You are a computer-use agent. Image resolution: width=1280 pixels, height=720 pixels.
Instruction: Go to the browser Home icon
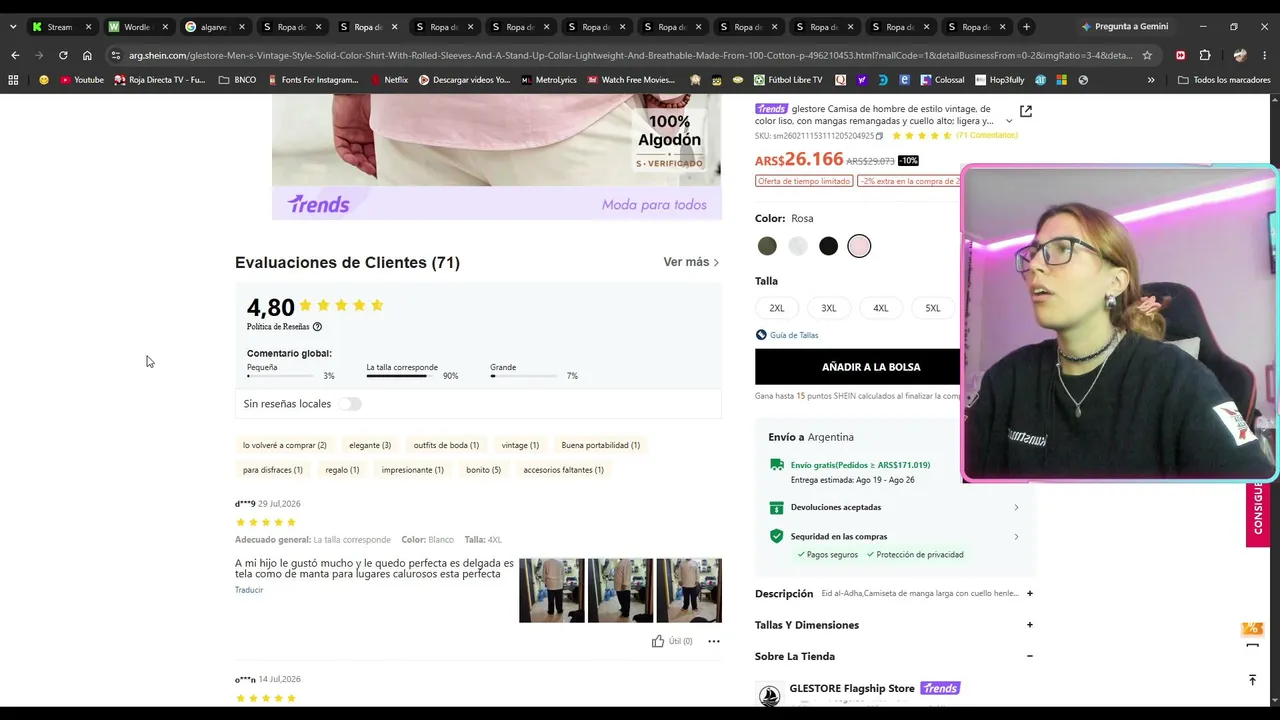tap(87, 55)
